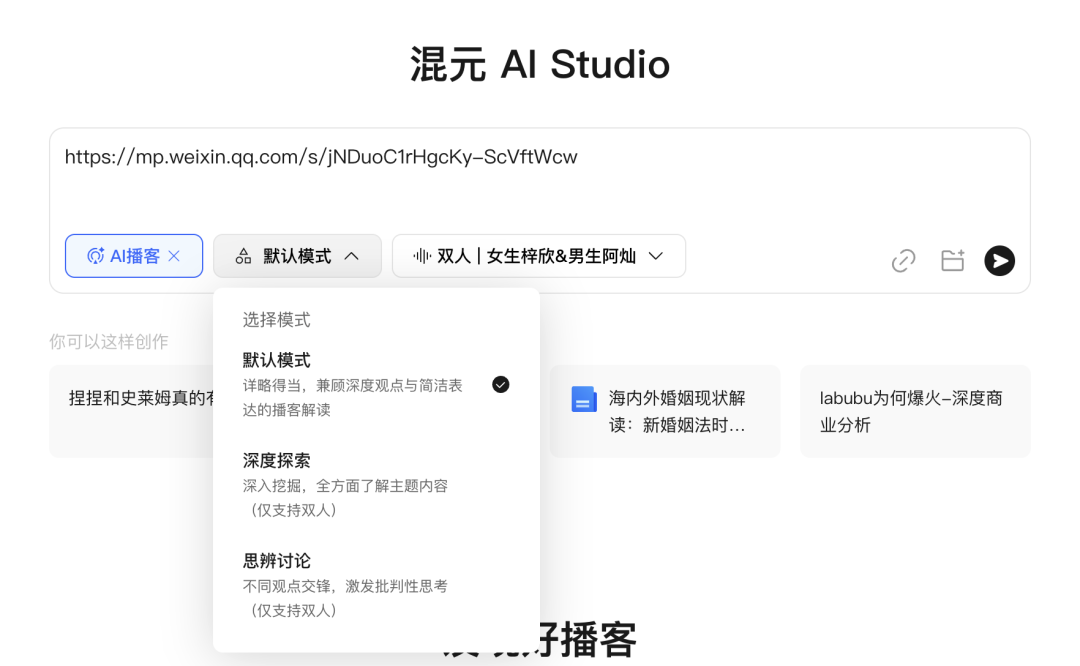Select 深度探索 mode option

pyautogui.click(x=375, y=485)
